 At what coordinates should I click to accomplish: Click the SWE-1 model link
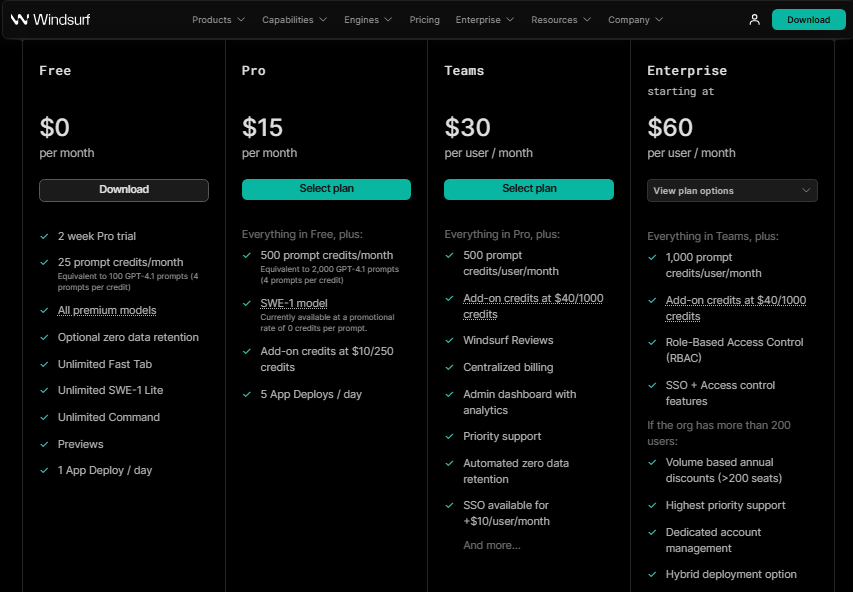[x=293, y=303]
